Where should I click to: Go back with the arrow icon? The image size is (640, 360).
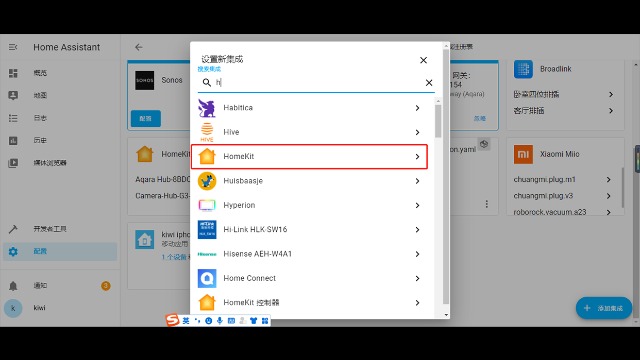[139, 47]
